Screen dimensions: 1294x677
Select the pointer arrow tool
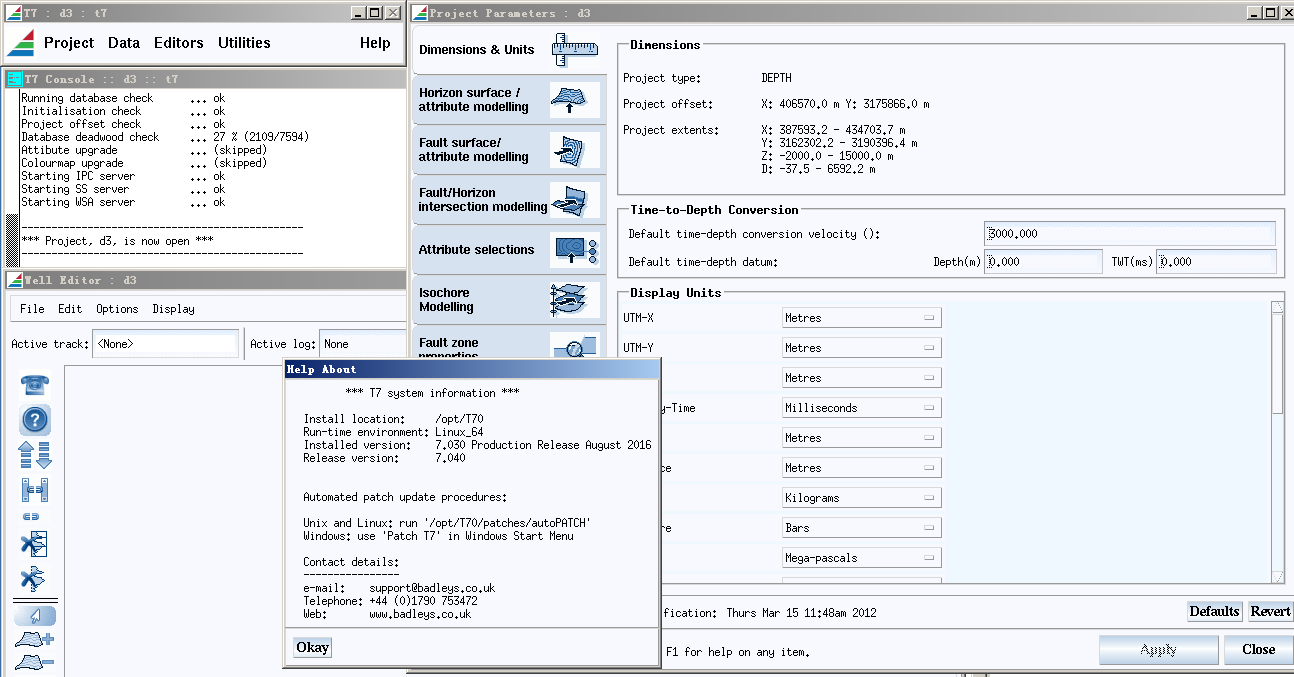coord(35,615)
